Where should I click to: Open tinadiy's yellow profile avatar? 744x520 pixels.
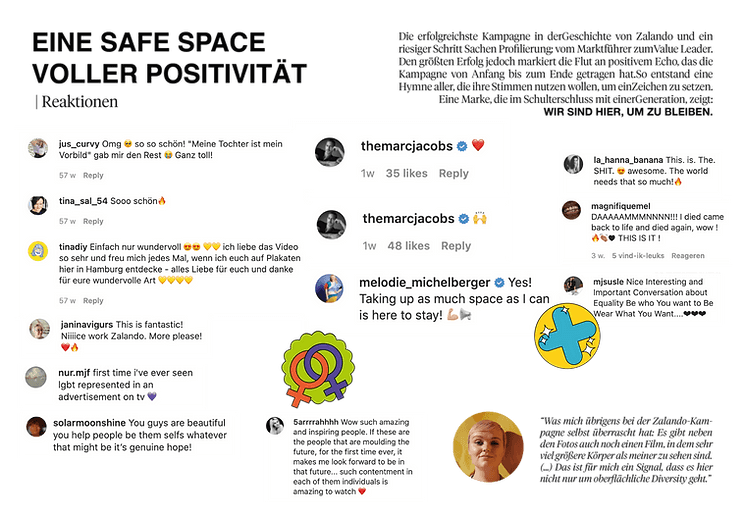[x=38, y=251]
